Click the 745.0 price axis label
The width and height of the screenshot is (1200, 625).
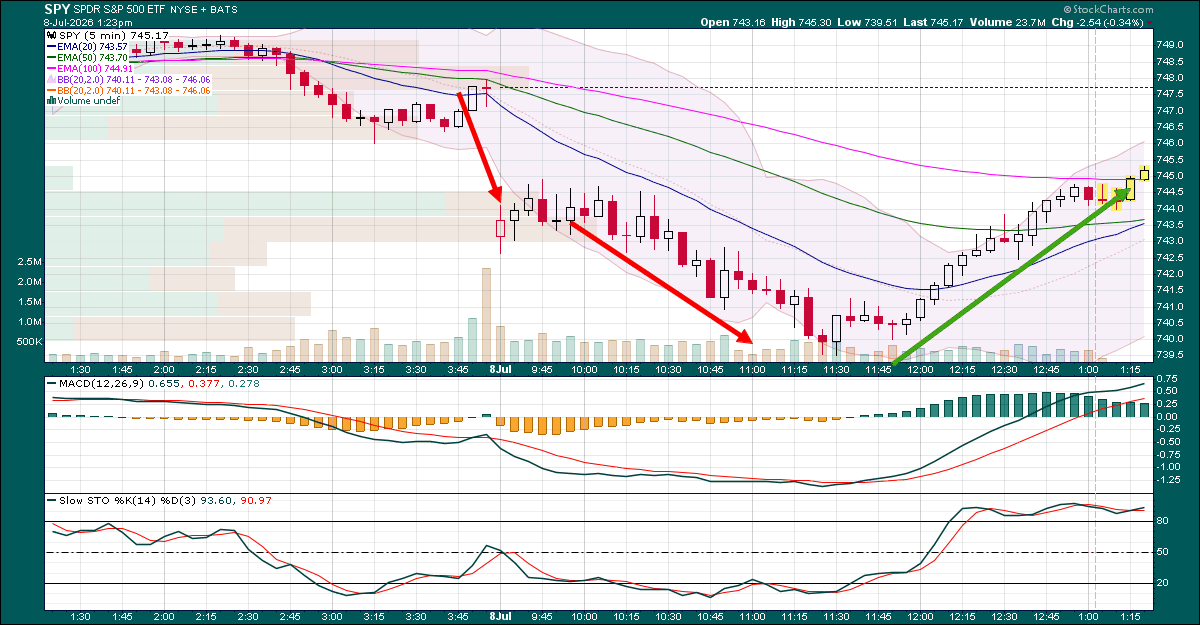1171,176
